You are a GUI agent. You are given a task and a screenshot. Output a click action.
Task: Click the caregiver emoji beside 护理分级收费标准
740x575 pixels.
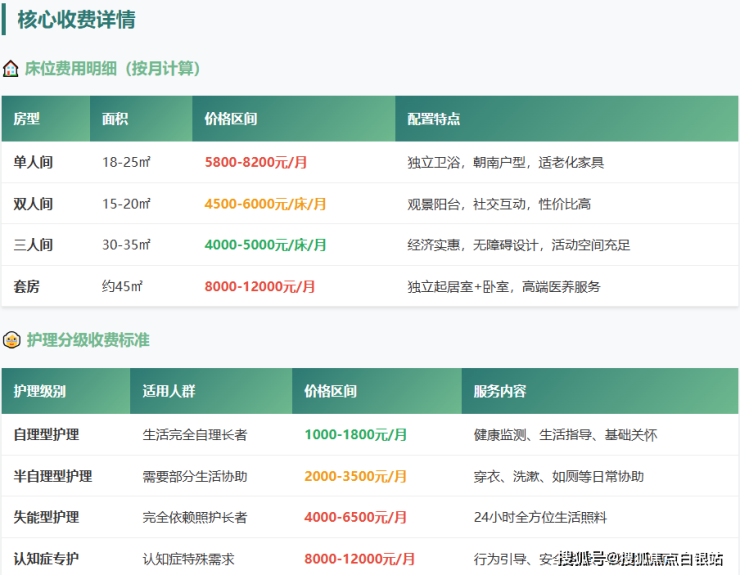coord(11,340)
